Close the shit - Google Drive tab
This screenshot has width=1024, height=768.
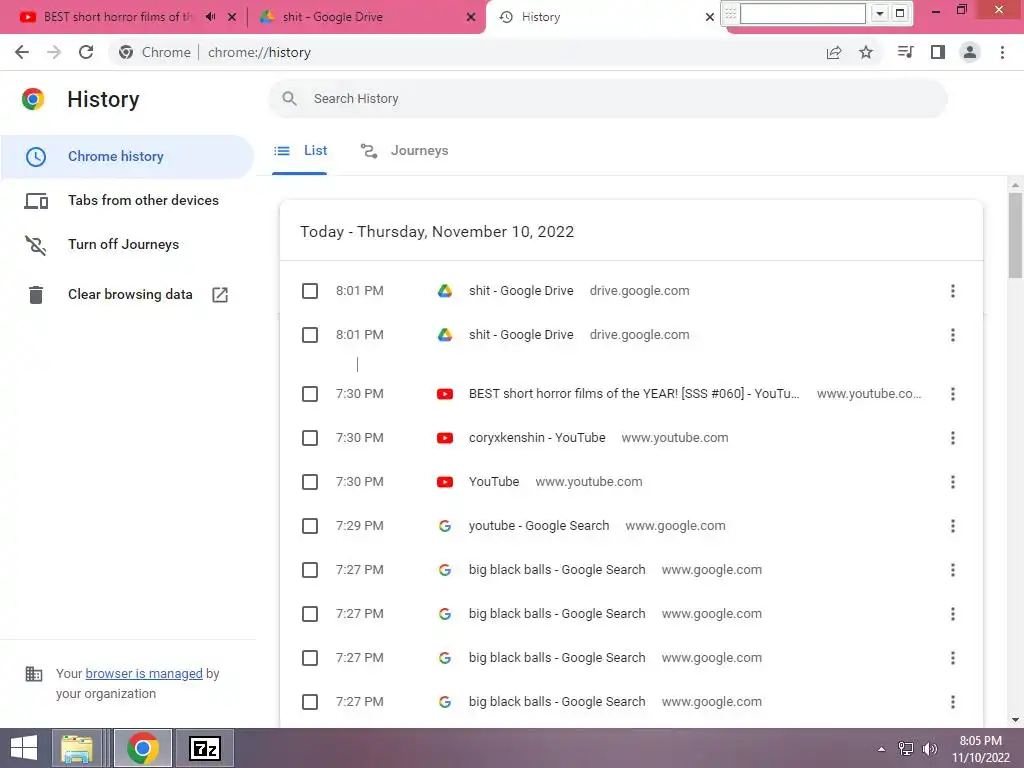coord(471,17)
